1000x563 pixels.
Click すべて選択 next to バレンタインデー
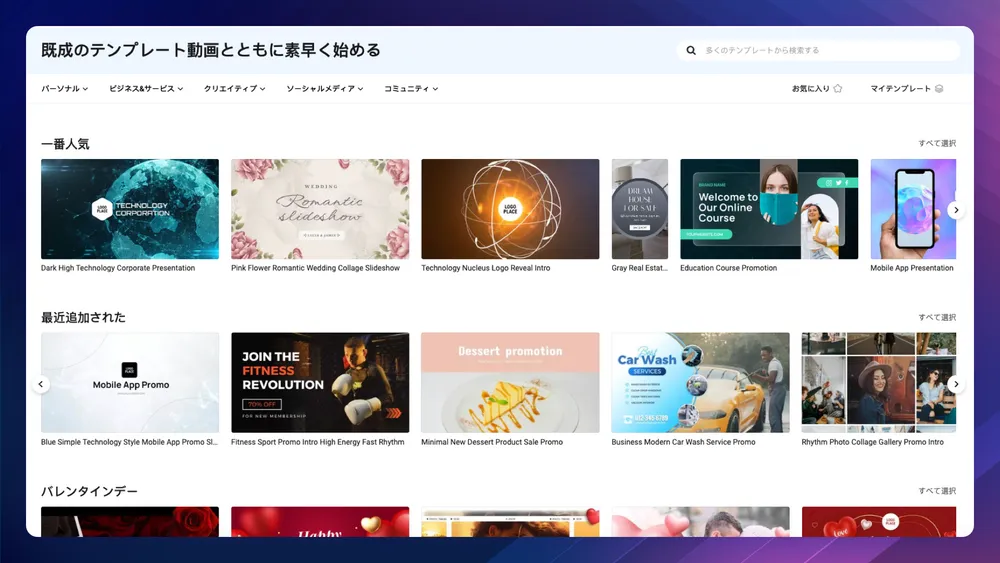pyautogui.click(x=937, y=491)
